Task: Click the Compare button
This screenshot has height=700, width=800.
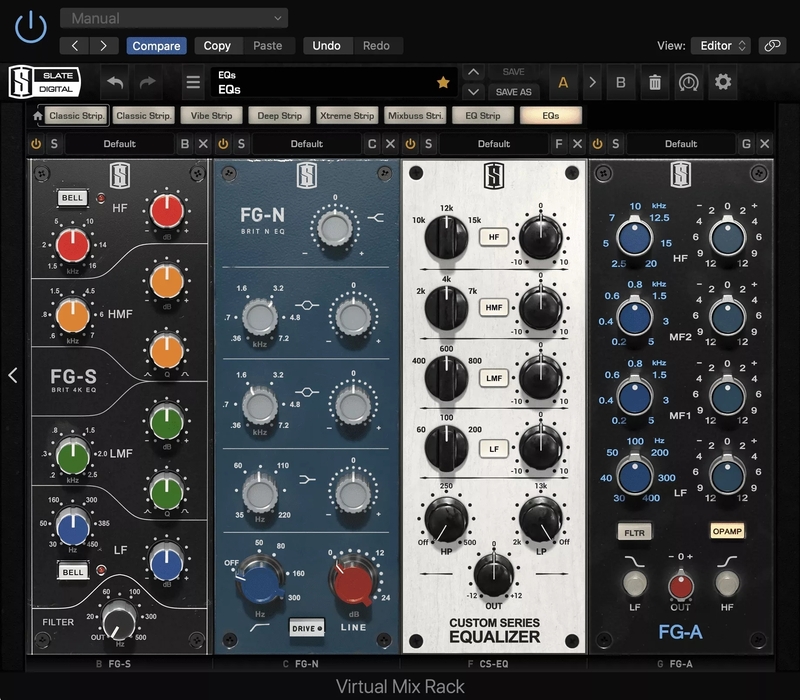Action: (156, 46)
